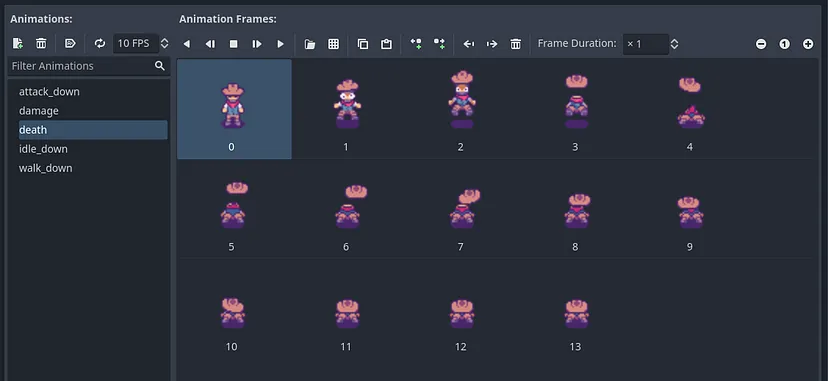This screenshot has height=381, width=828.
Task: Select the walk_down animation
Action: point(93,168)
